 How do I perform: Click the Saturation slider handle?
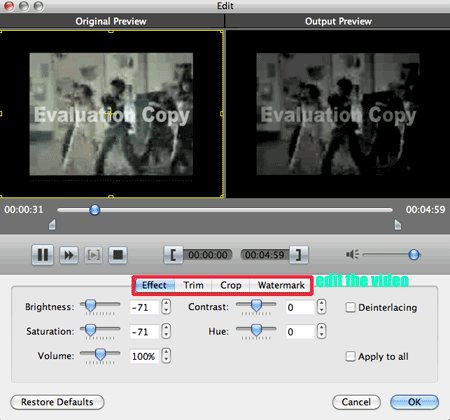(x=90, y=330)
